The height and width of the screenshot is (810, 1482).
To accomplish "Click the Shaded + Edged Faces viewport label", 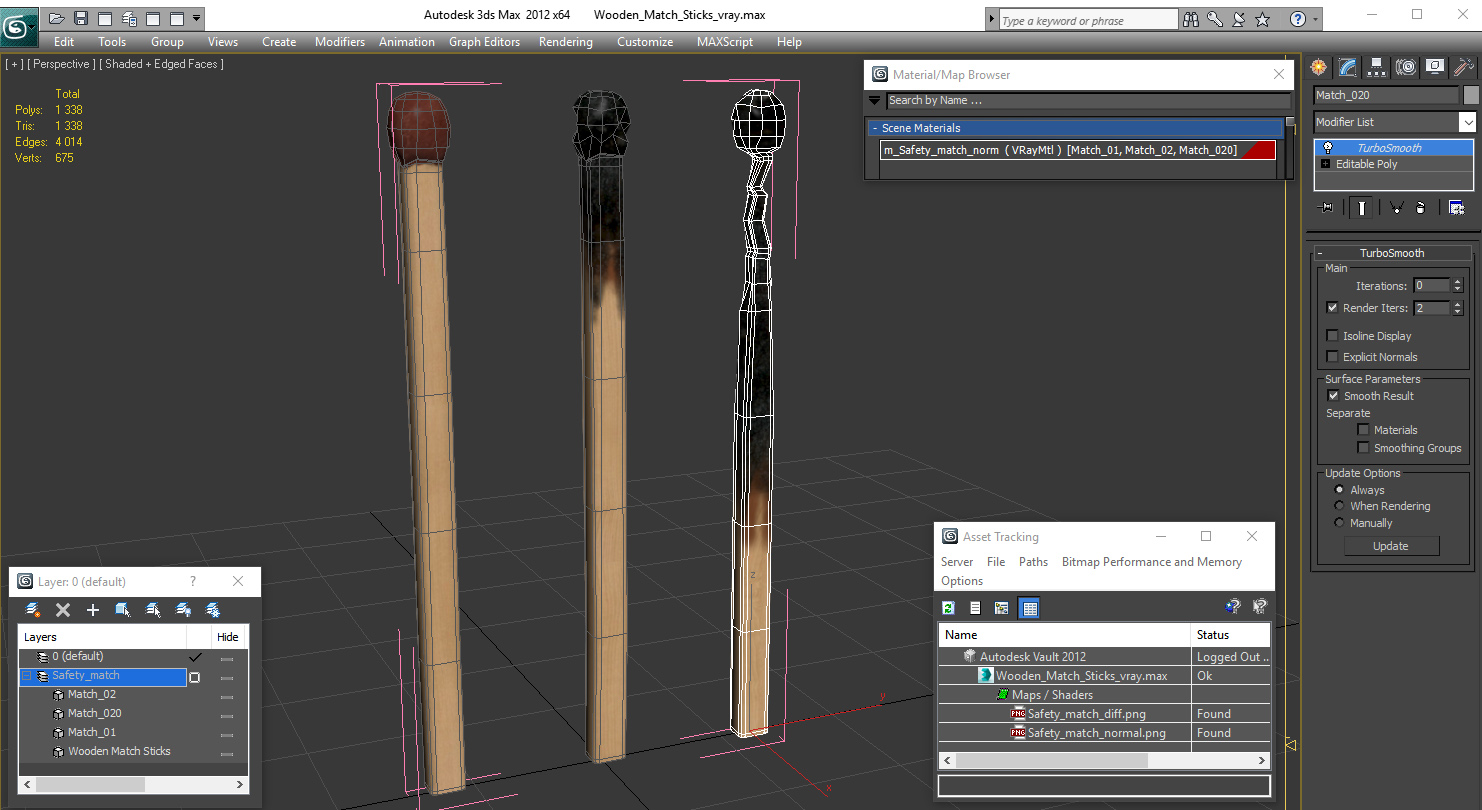I will [162, 64].
